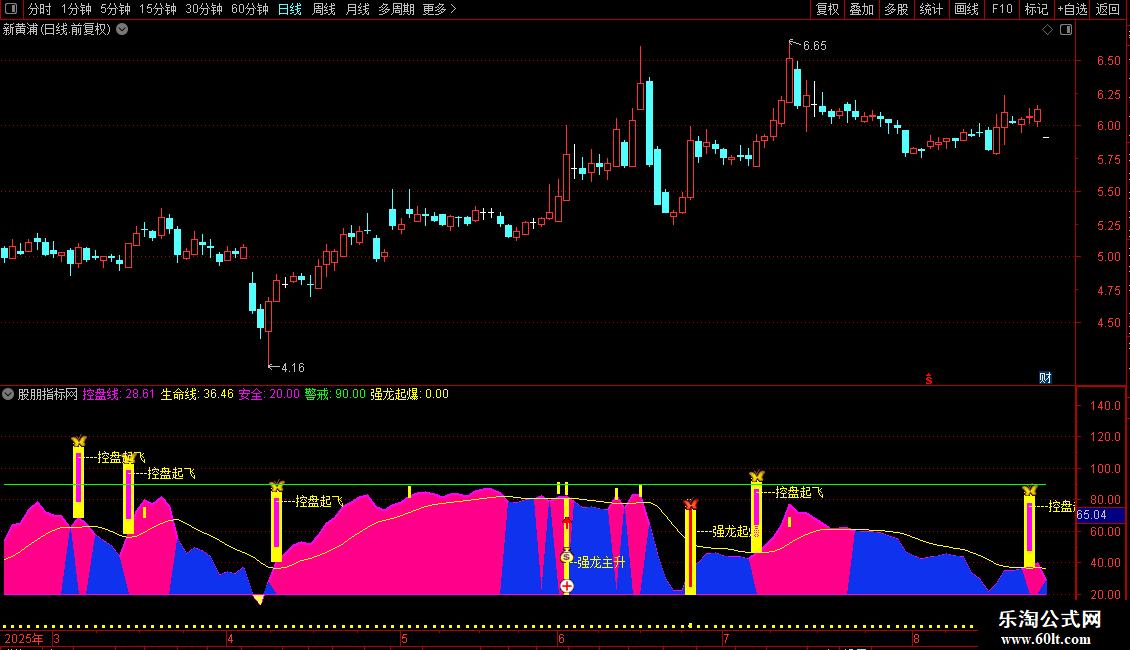Screen dimensions: 1130x650
Task: Expand the 更多 periods menu
Action: tap(439, 9)
